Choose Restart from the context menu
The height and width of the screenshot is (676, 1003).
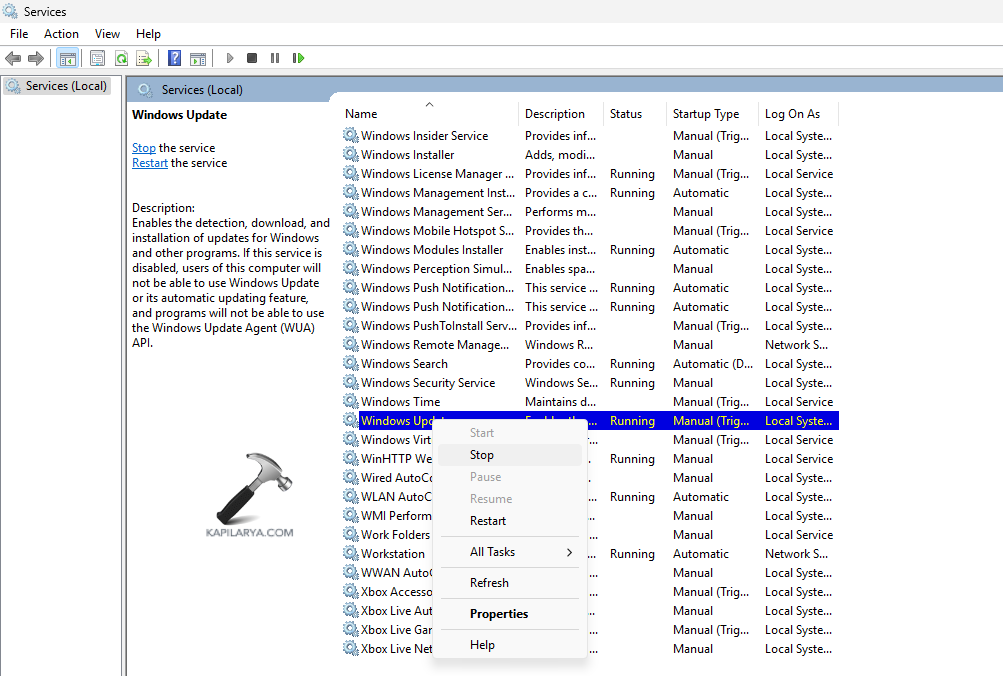487,520
